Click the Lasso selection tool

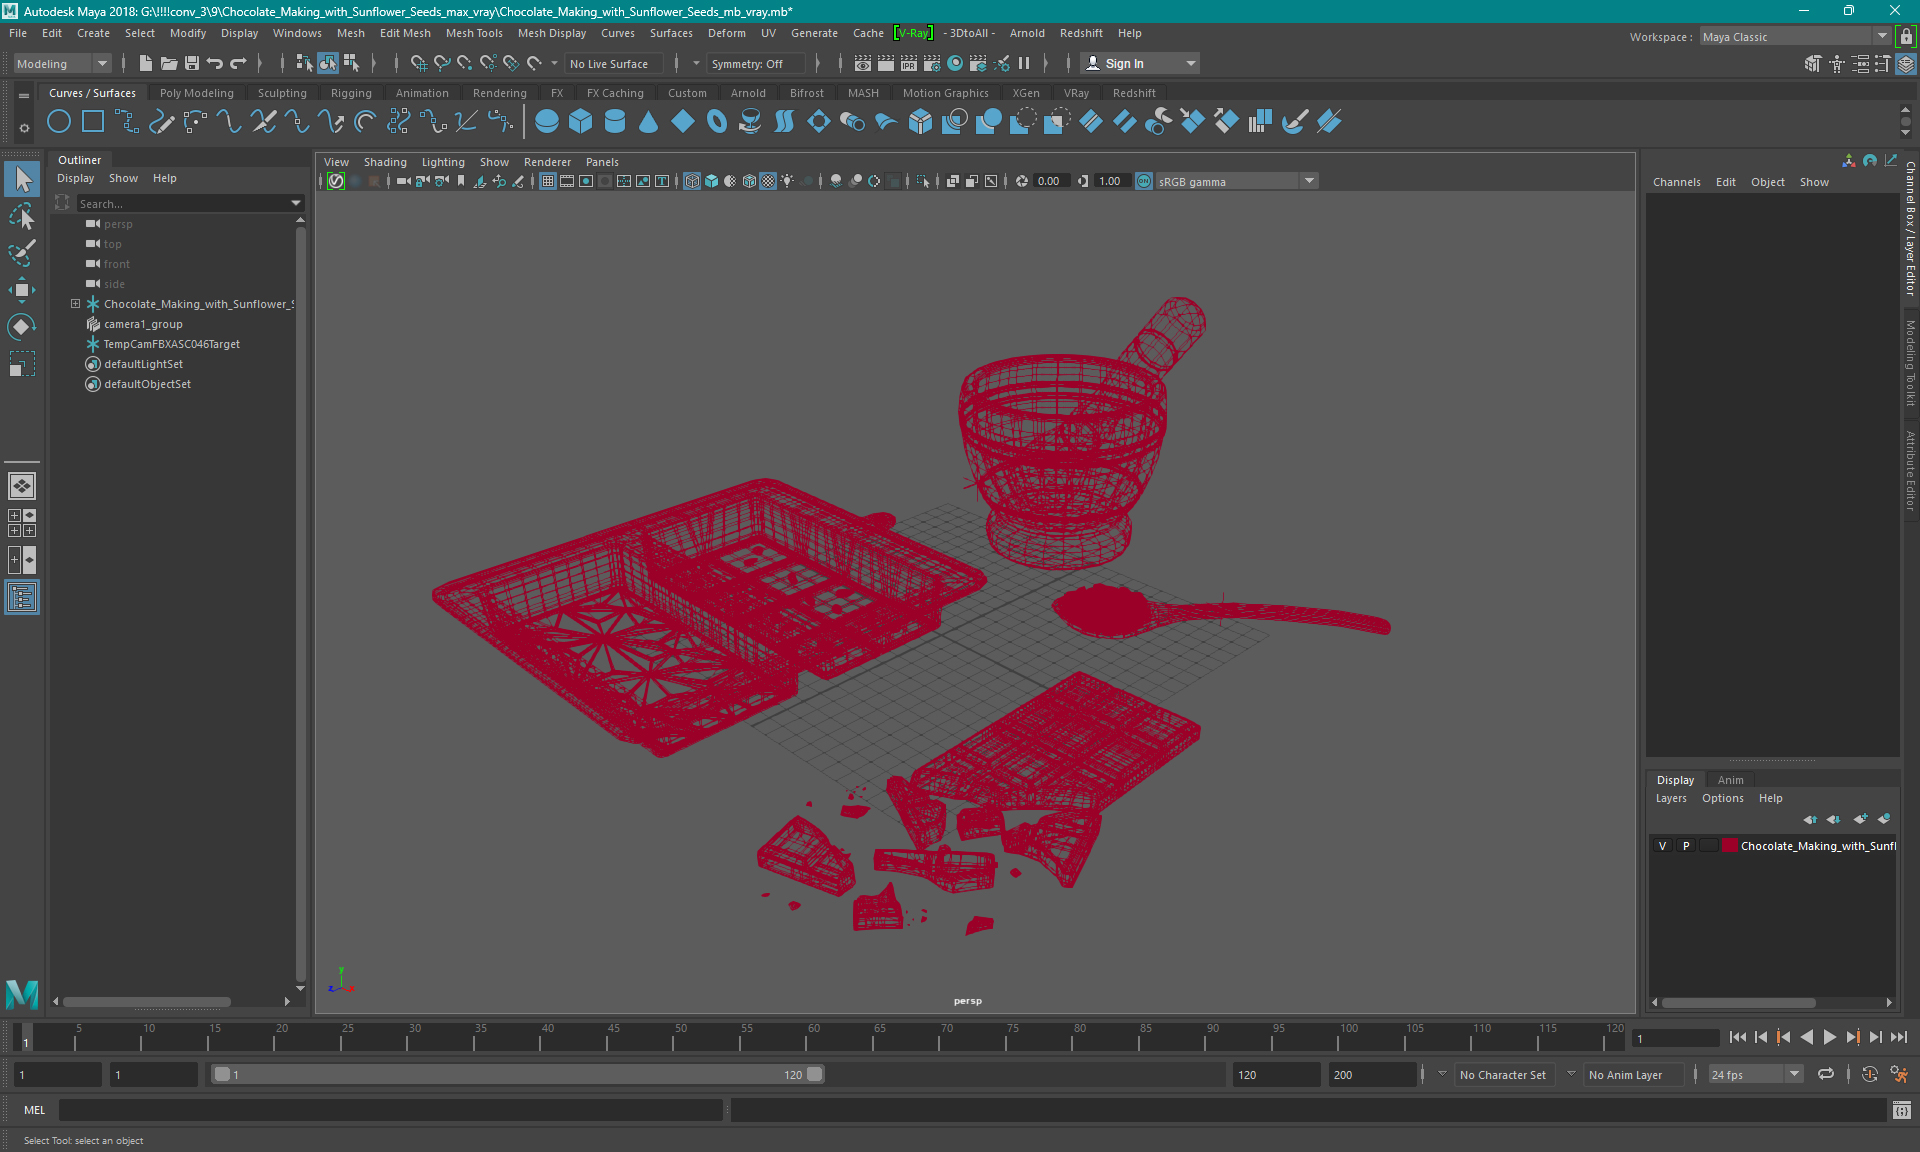[x=22, y=217]
